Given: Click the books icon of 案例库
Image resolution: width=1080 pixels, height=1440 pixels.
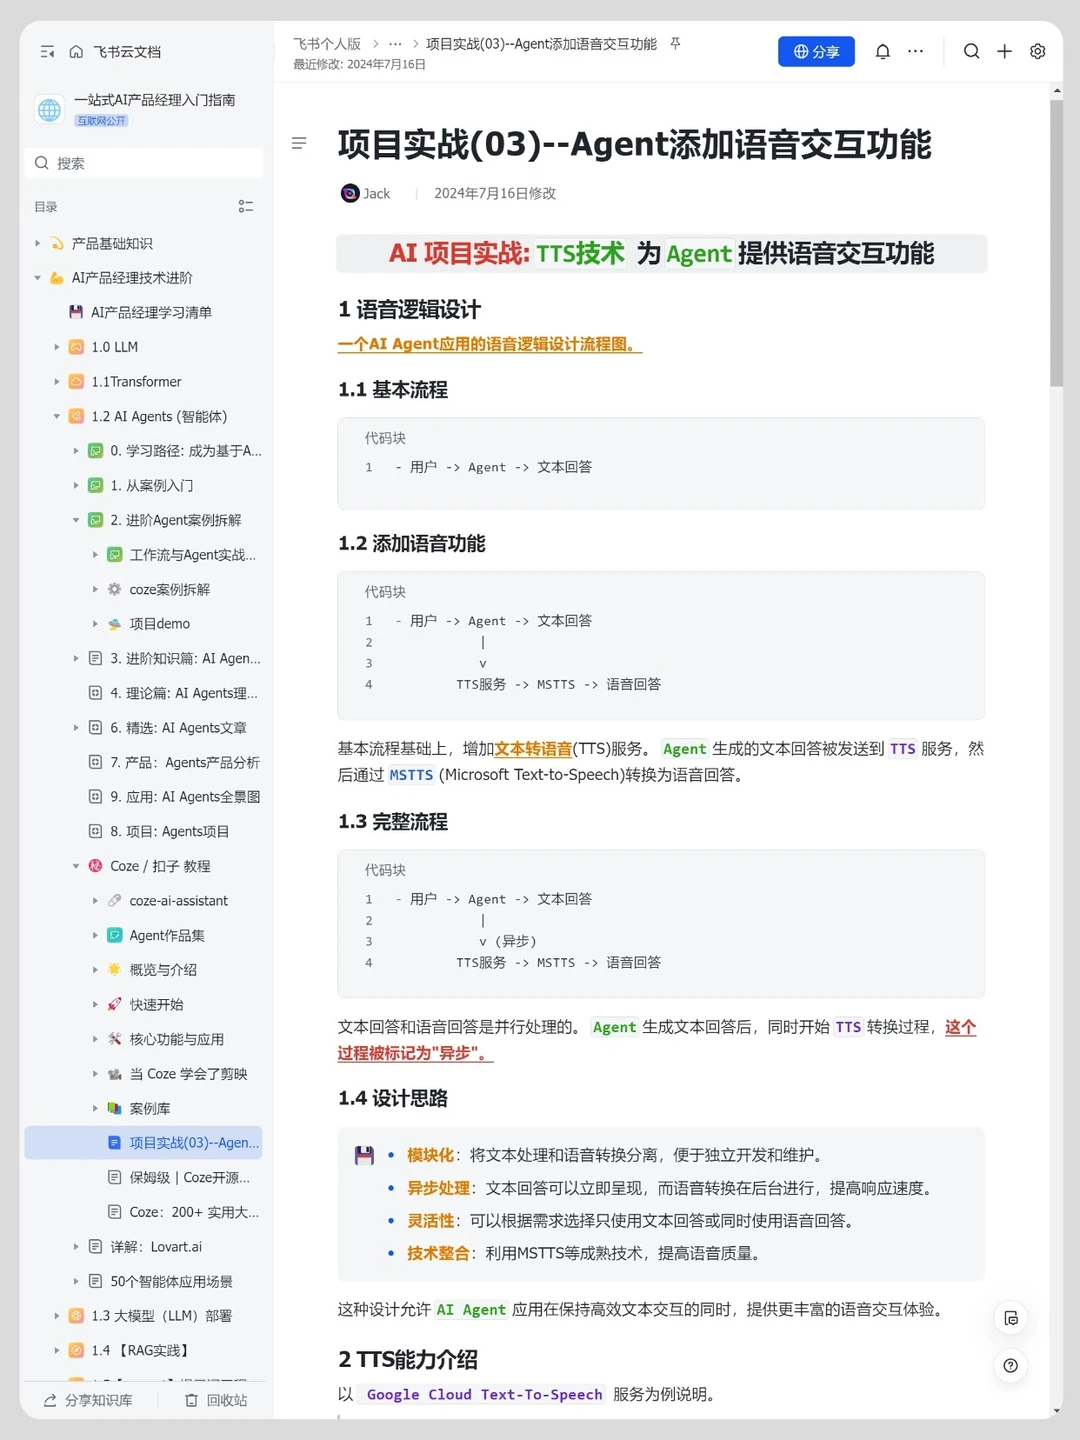Looking at the screenshot, I should point(114,1108).
